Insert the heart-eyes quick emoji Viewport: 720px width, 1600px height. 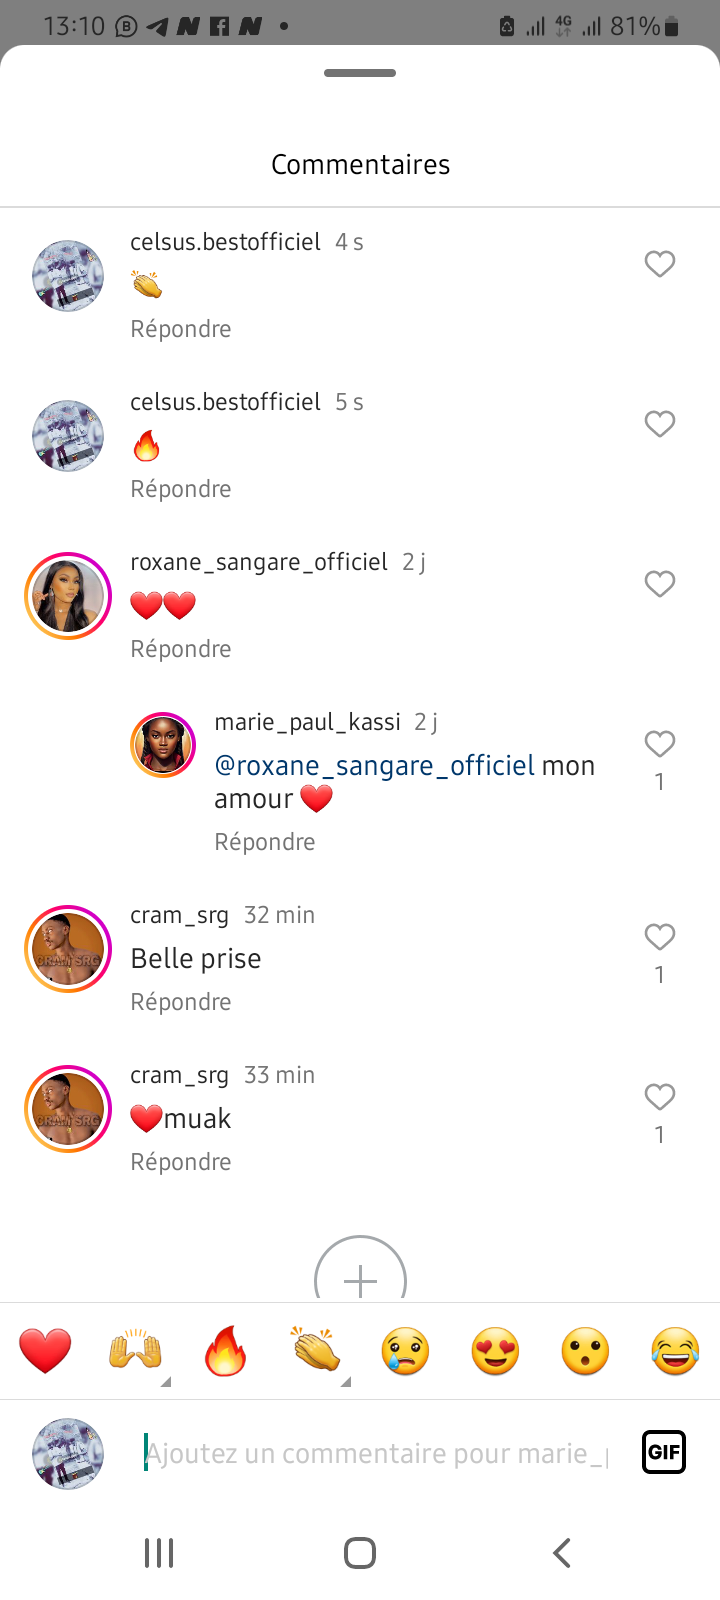pos(496,1352)
